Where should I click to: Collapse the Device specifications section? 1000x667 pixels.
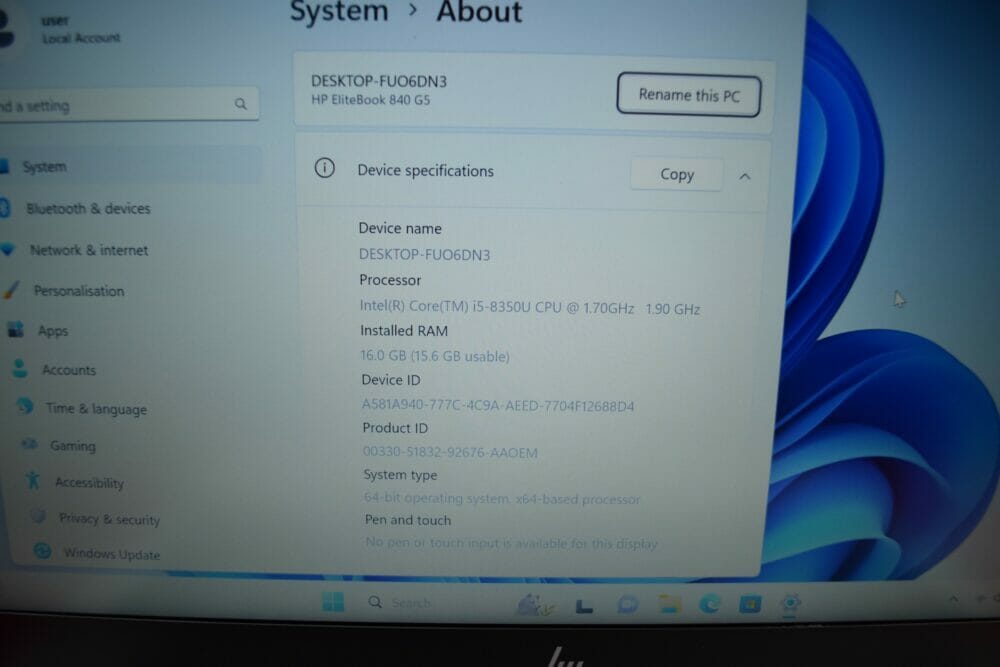tap(744, 177)
